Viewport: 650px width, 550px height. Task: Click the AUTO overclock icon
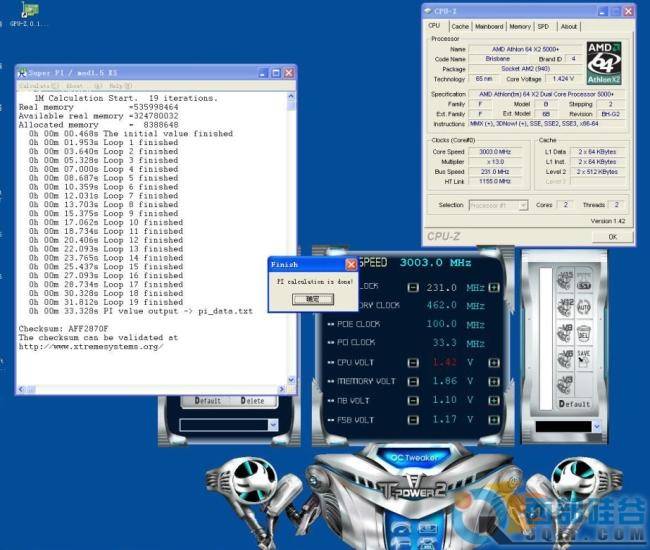[x=584, y=307]
